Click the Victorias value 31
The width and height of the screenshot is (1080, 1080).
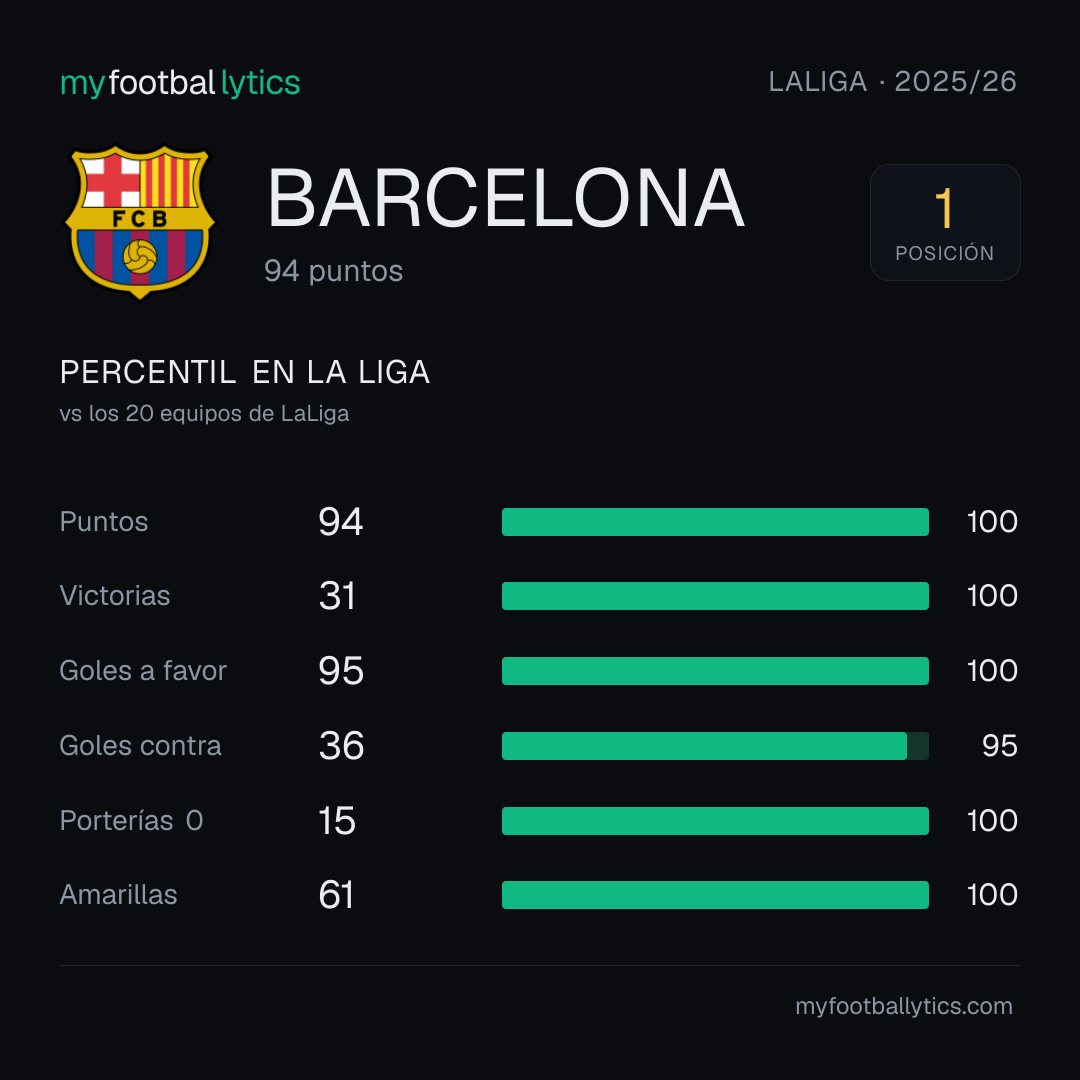337,596
